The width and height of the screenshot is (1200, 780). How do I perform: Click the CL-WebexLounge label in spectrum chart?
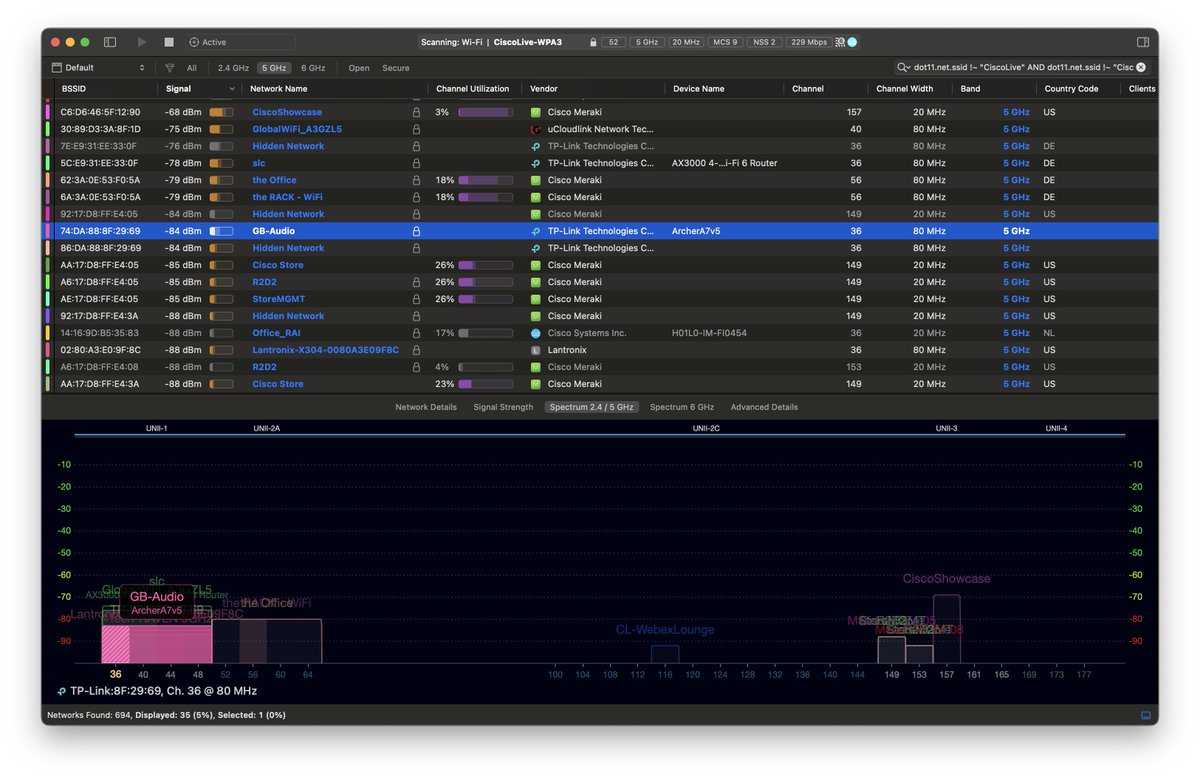click(665, 630)
